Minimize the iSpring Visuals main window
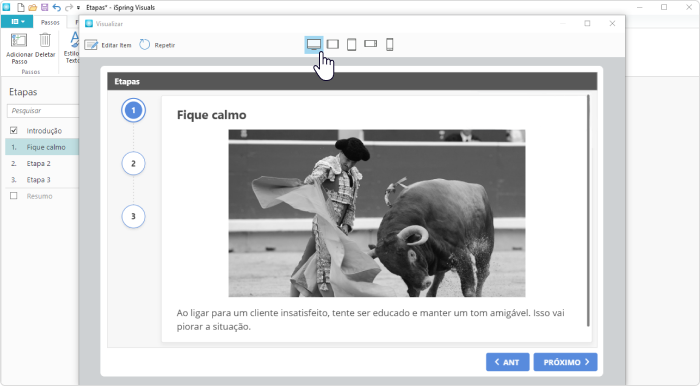 click(x=639, y=8)
